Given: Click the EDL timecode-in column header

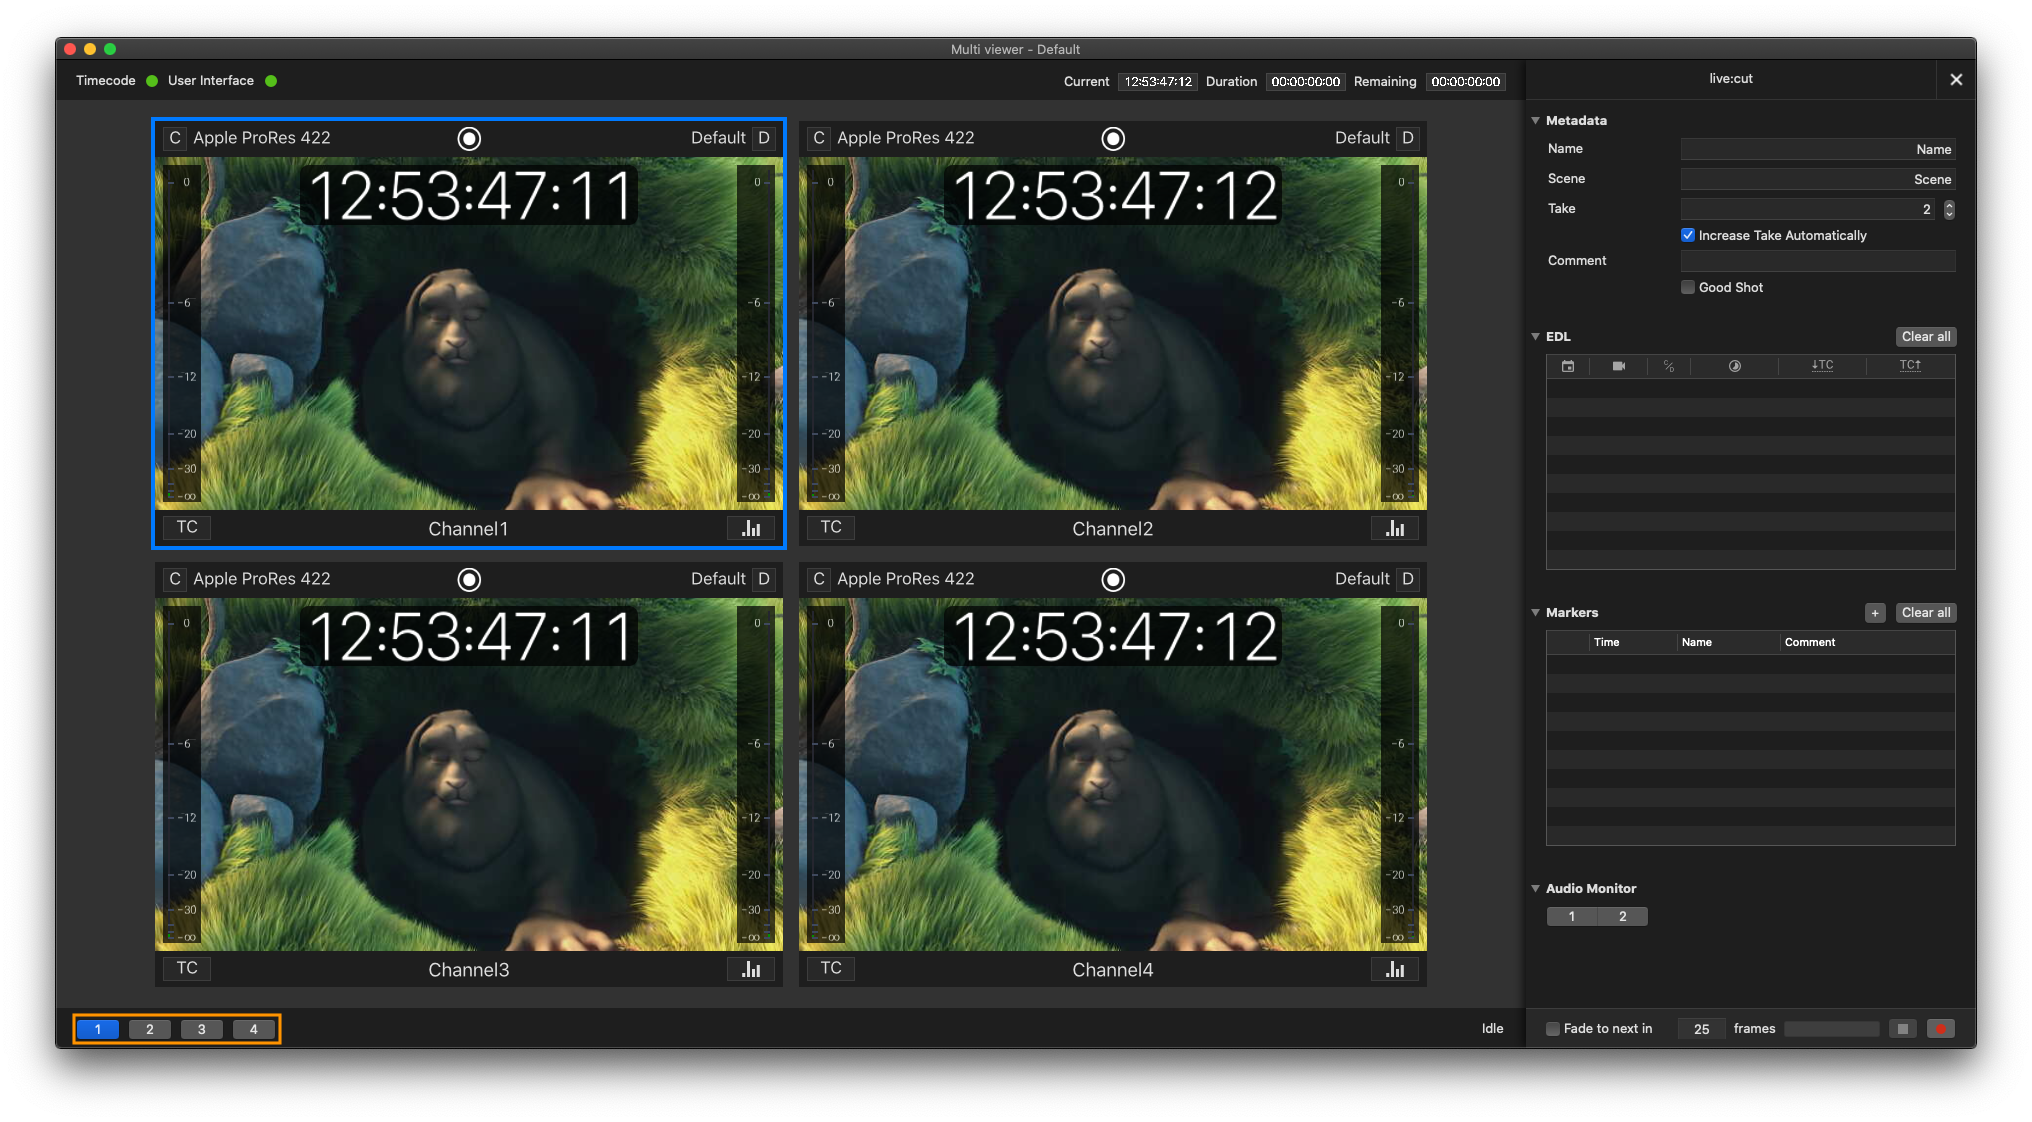Looking at the screenshot, I should tap(1823, 365).
